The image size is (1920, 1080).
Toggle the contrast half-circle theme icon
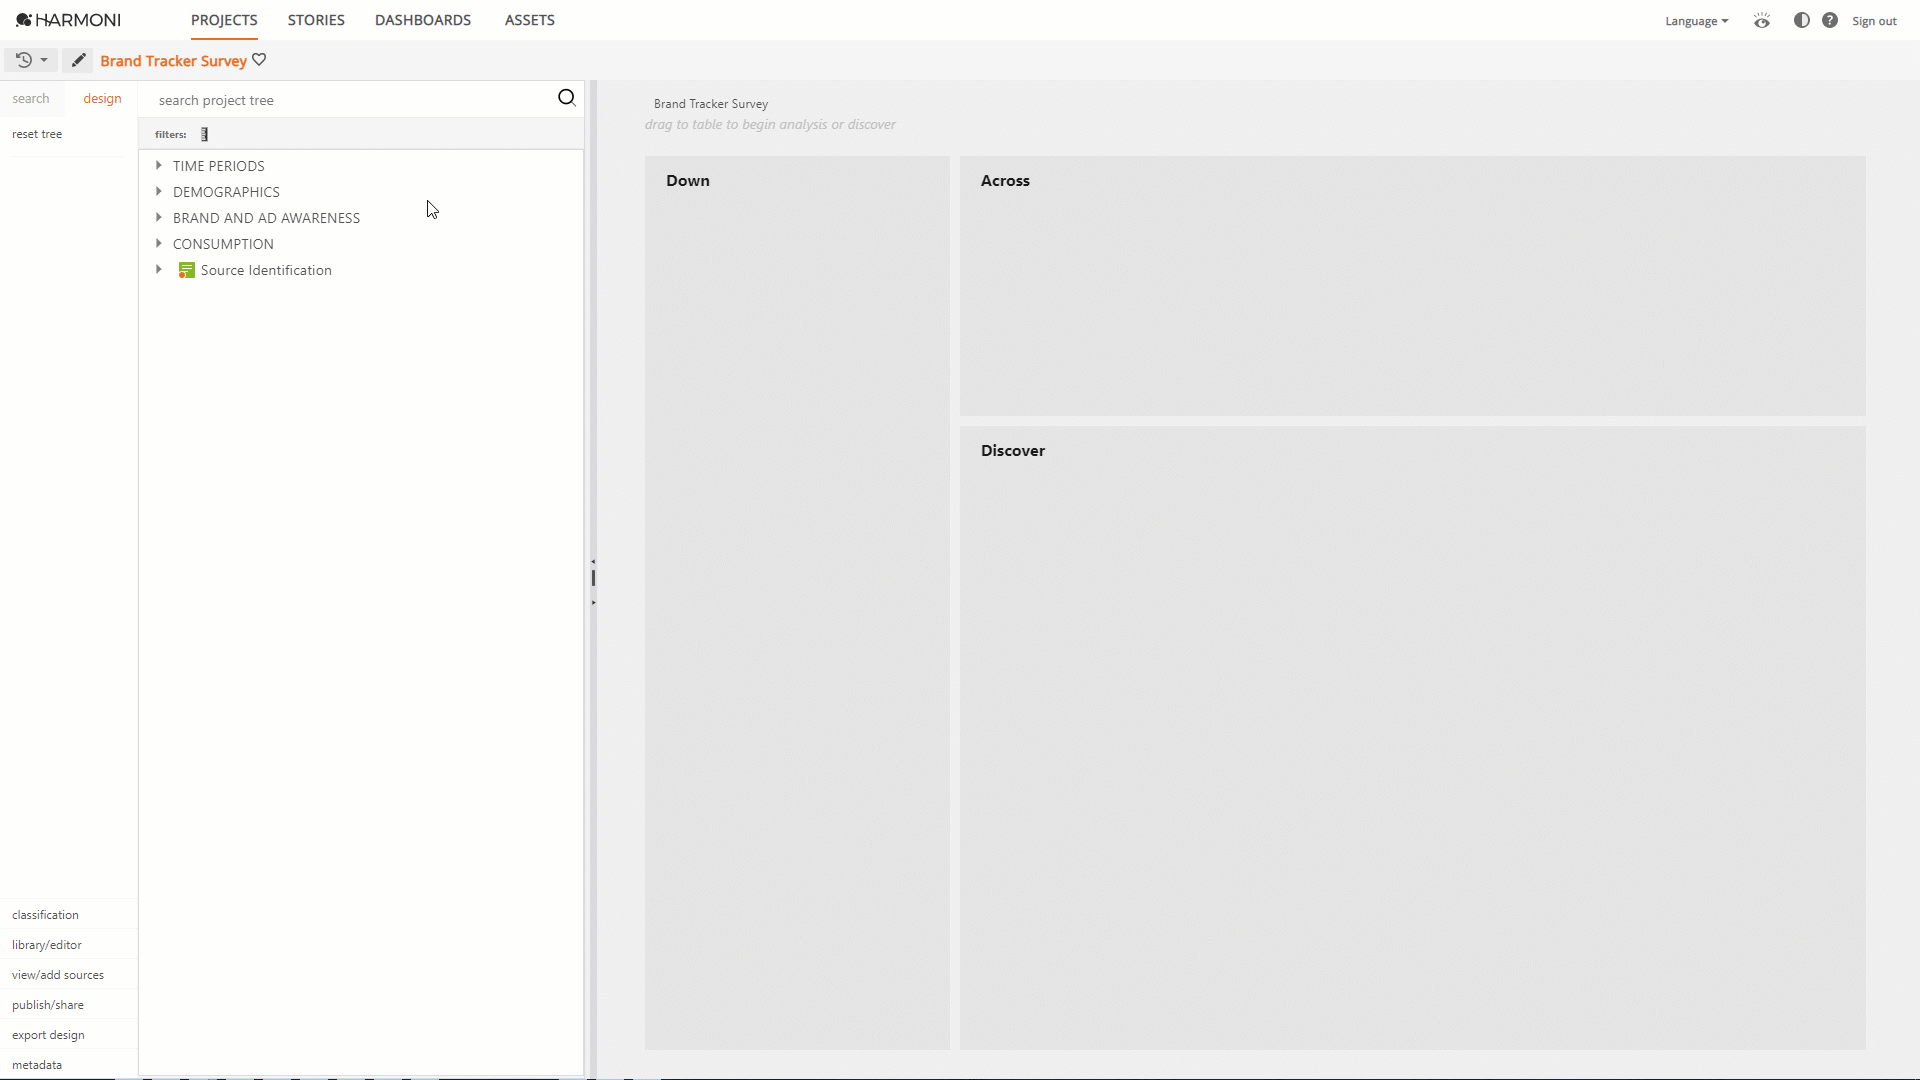(x=1801, y=20)
